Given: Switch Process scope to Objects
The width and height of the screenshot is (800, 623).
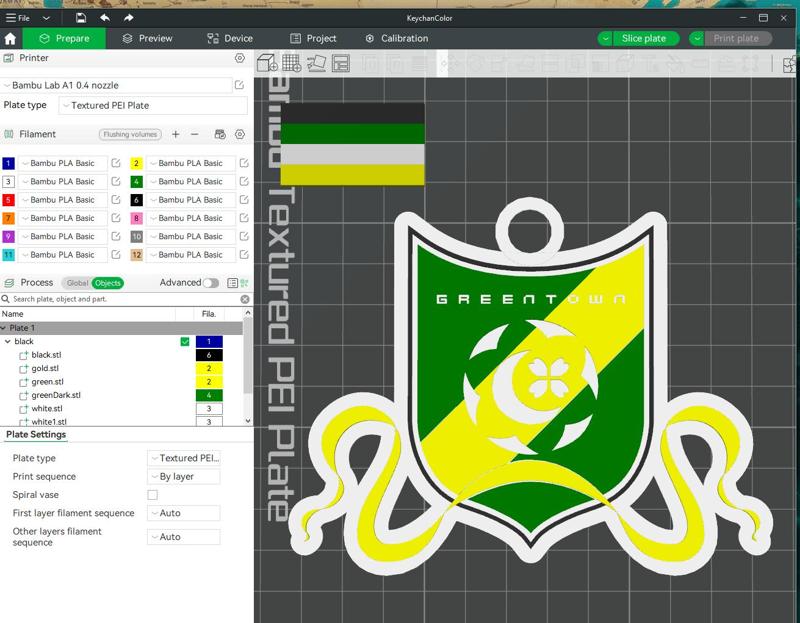Looking at the screenshot, I should pos(108,283).
